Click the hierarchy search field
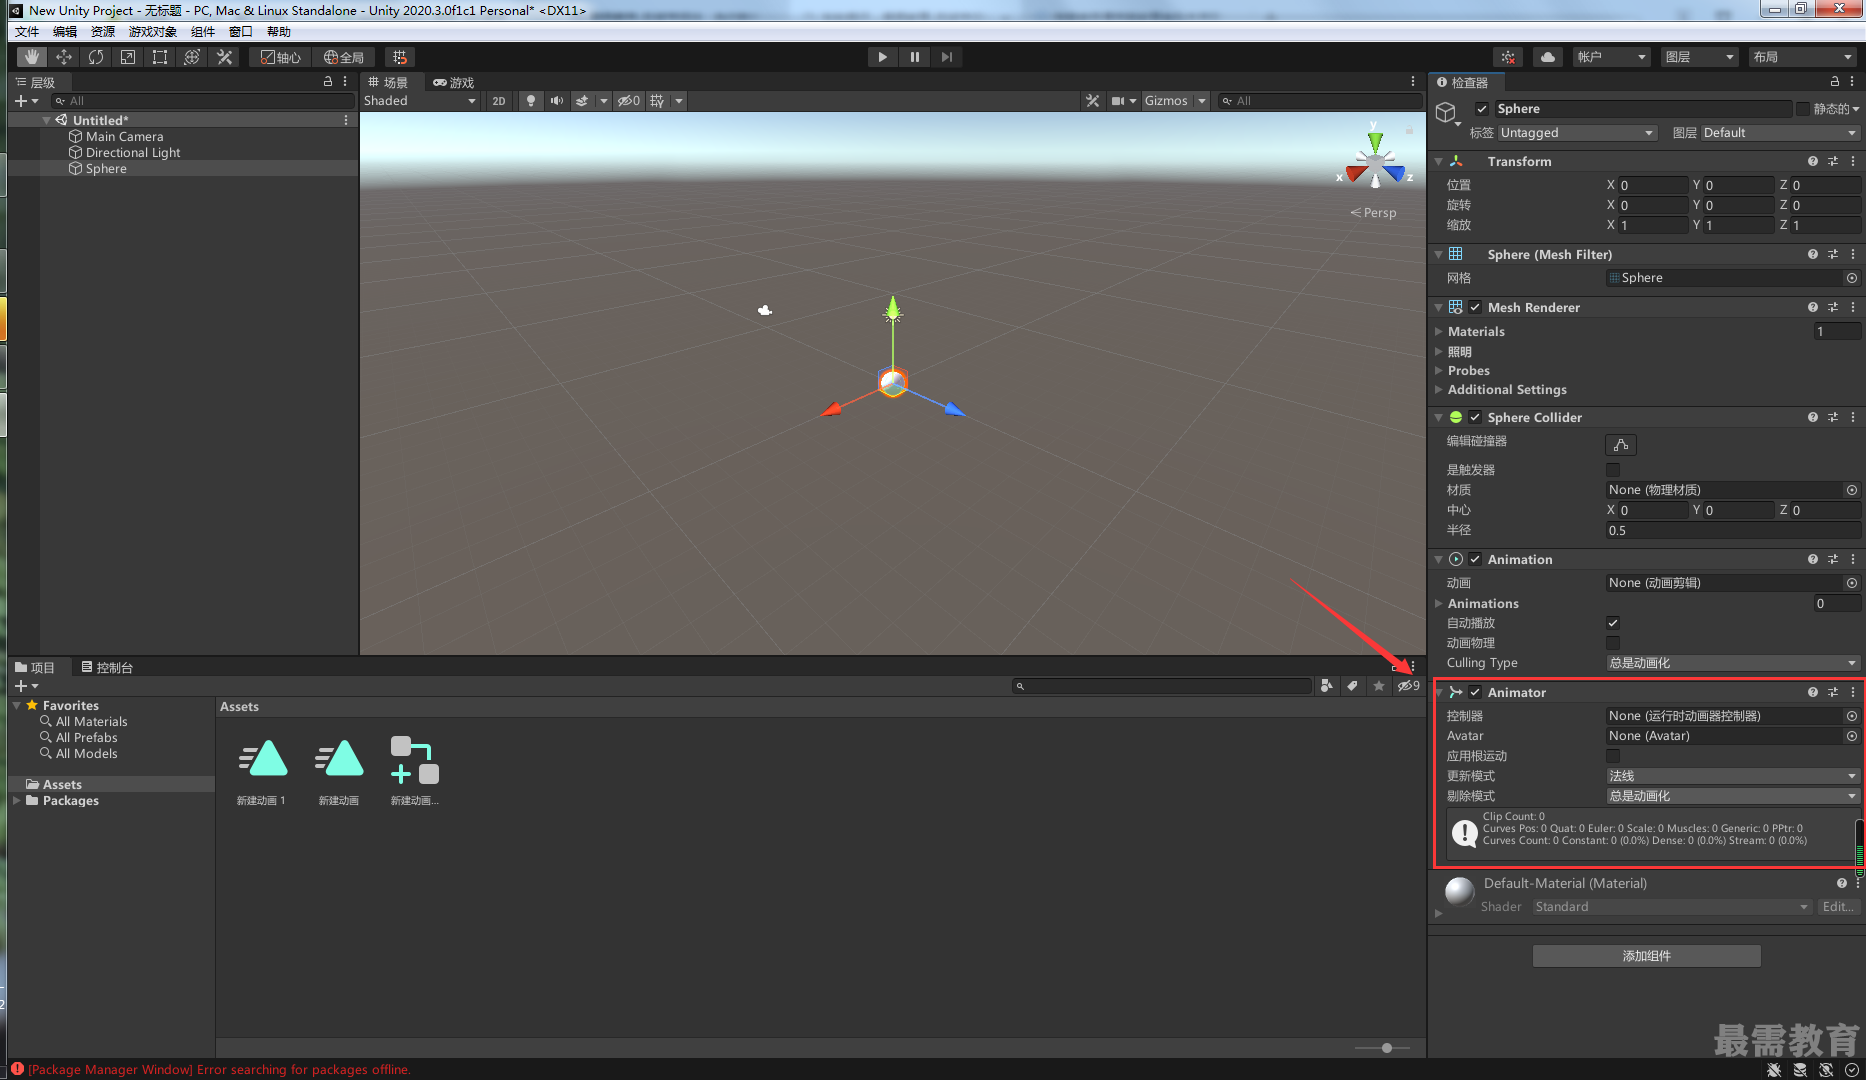The image size is (1866, 1080). coord(203,101)
